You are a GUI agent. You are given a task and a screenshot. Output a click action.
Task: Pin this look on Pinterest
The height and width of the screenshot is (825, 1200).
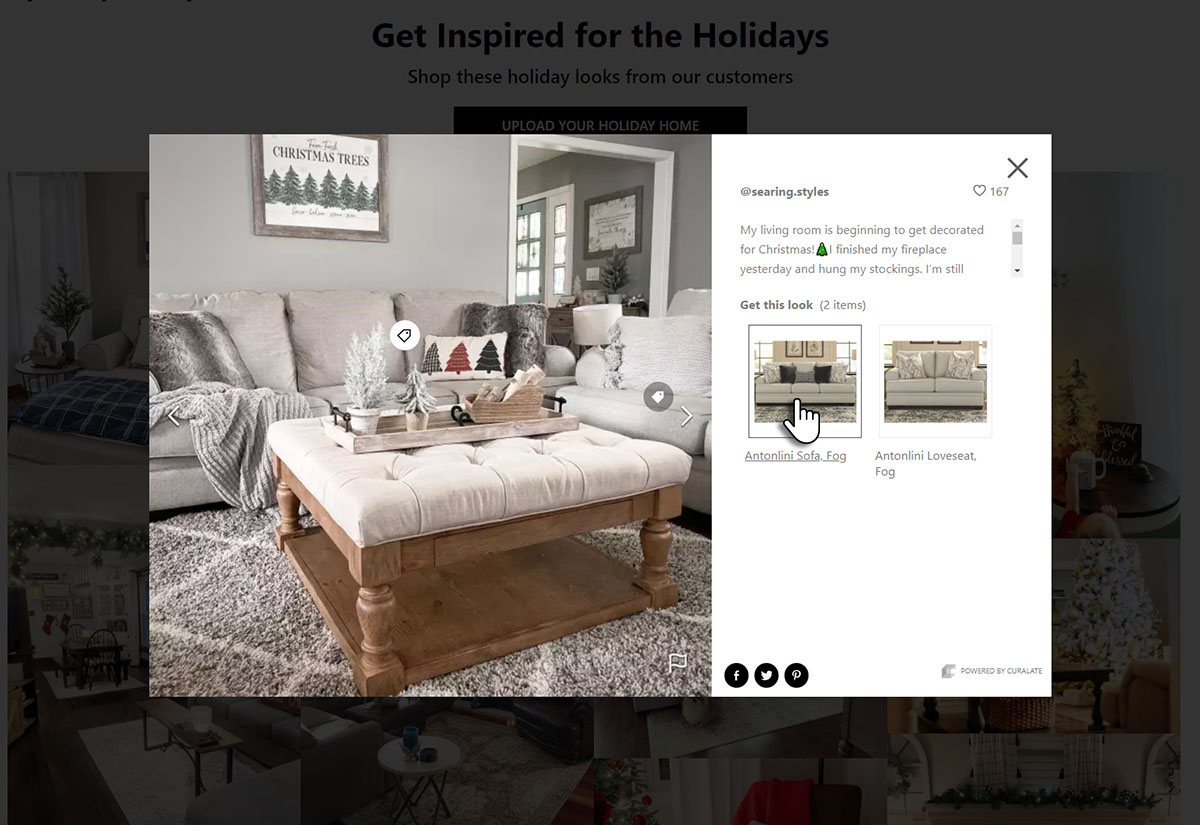coord(796,676)
